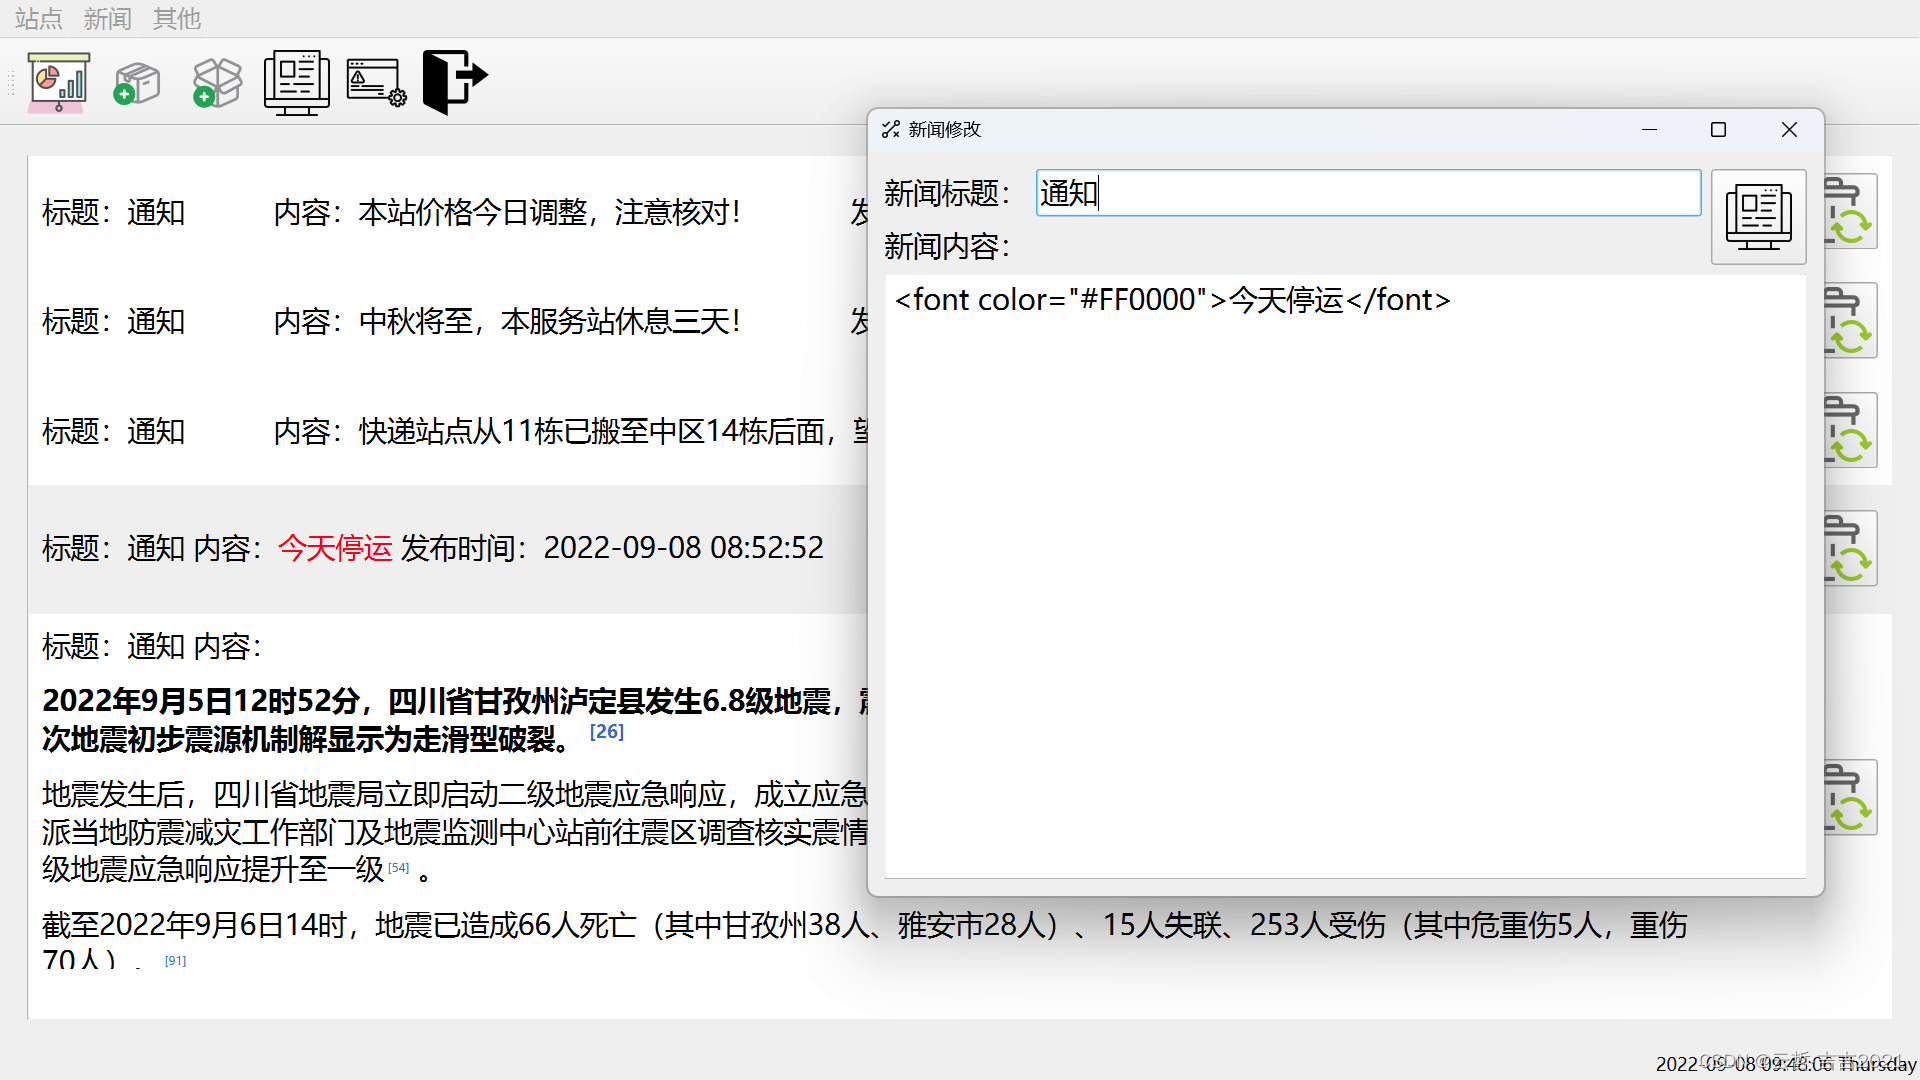Click the 发布时间 2022-09-08 08:52:52 text
Screen dimensions: 1920x1080
point(612,548)
